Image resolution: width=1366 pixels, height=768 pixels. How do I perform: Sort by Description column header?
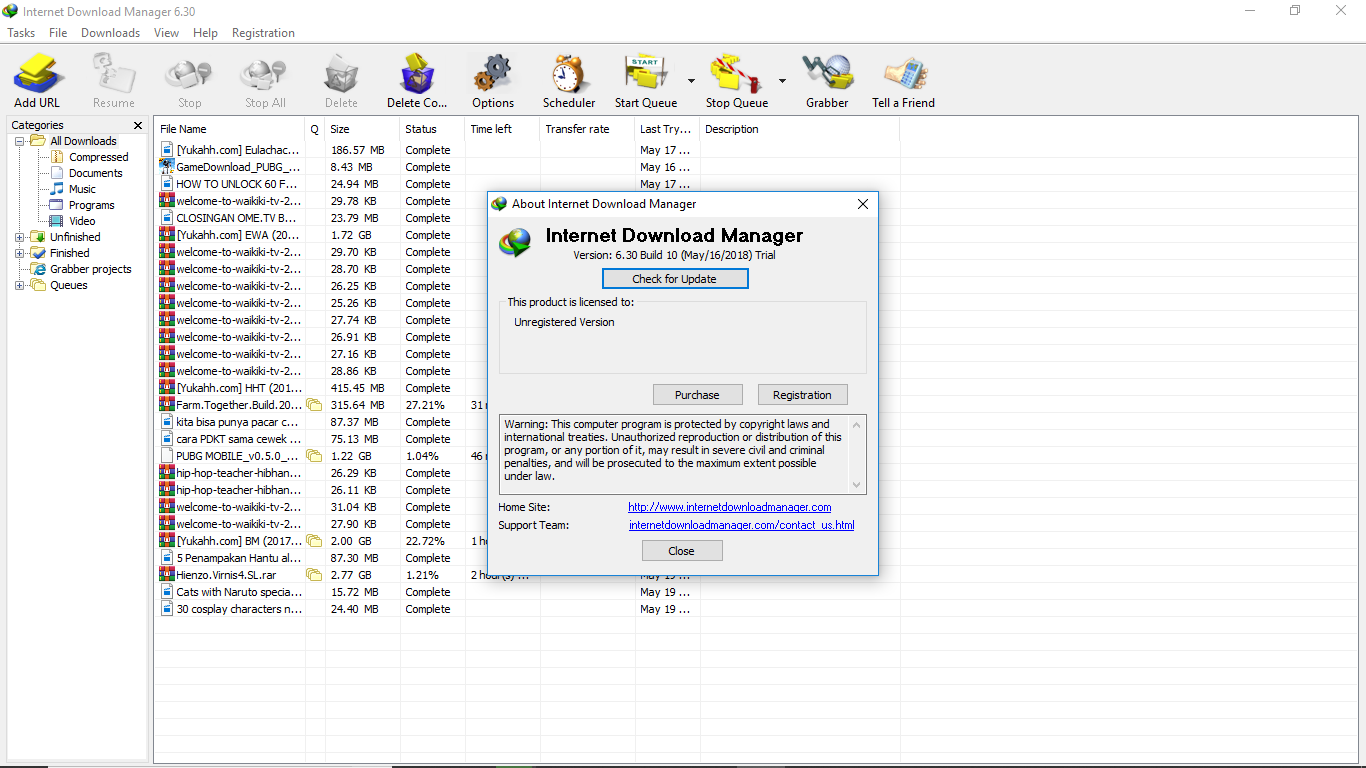pyautogui.click(x=799, y=129)
